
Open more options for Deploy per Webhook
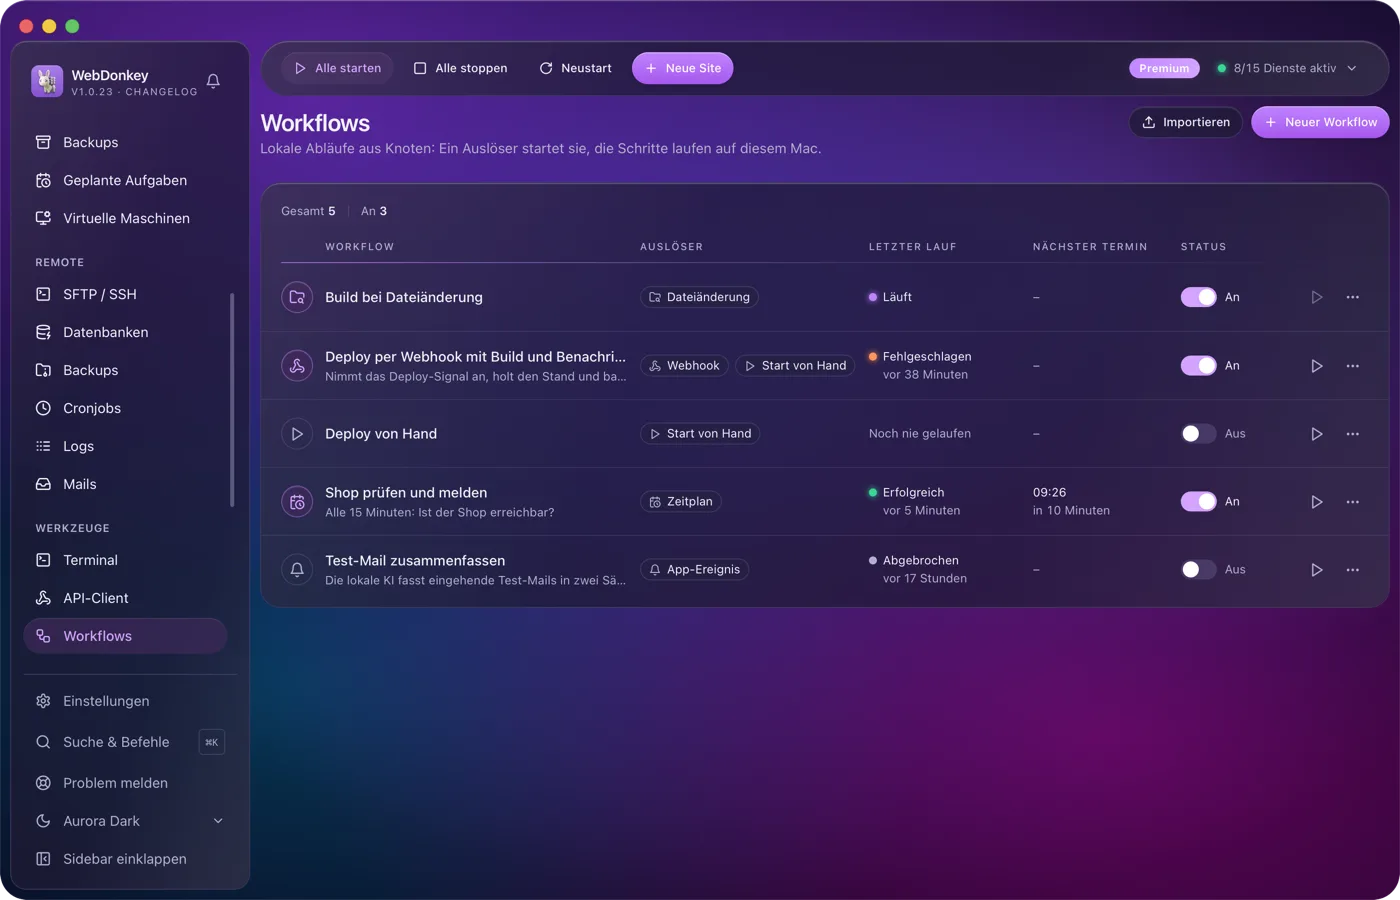click(1353, 366)
